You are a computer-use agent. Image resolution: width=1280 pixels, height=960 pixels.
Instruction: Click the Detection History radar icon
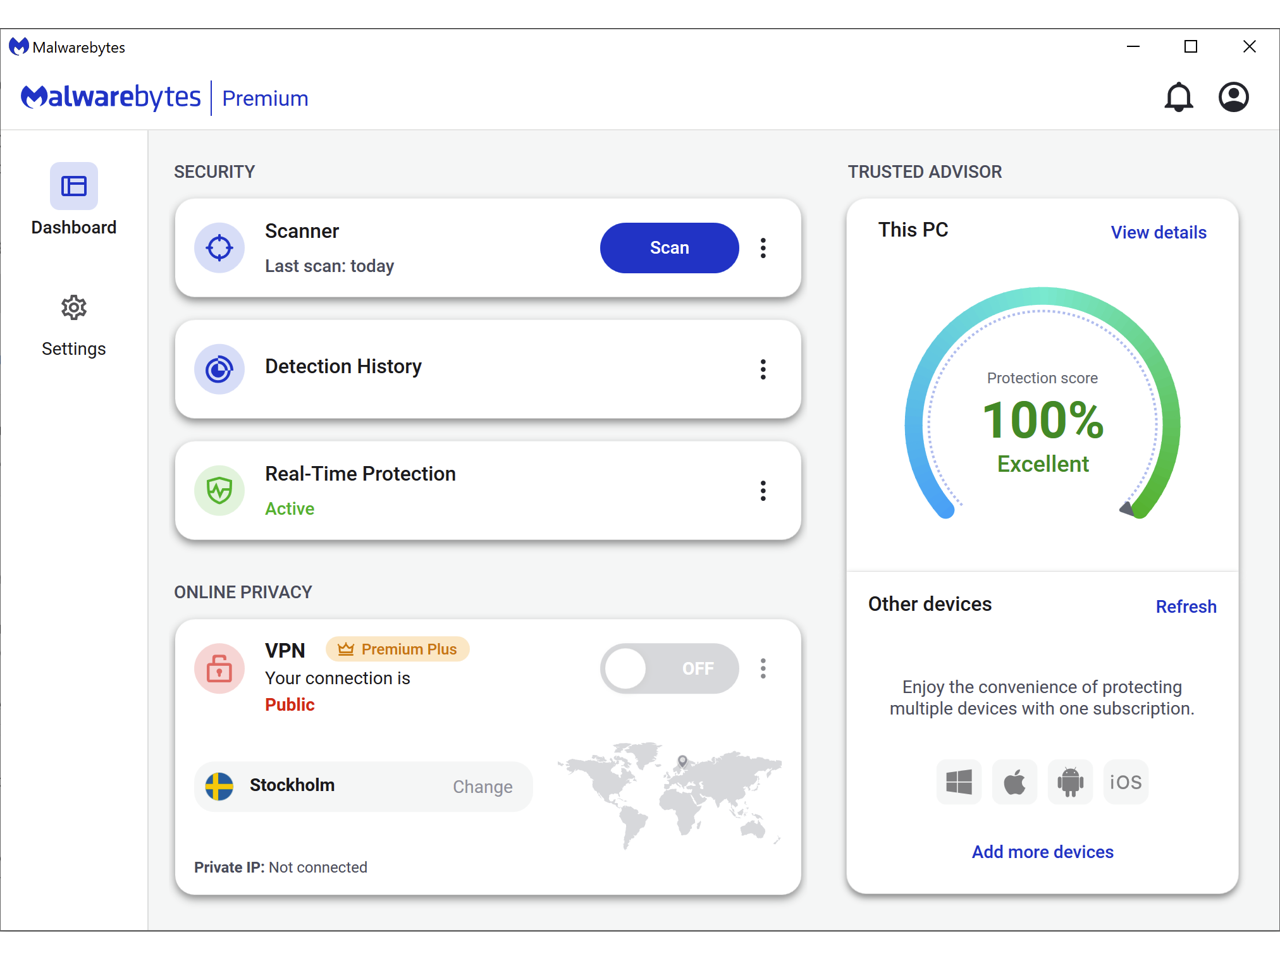[x=219, y=369]
